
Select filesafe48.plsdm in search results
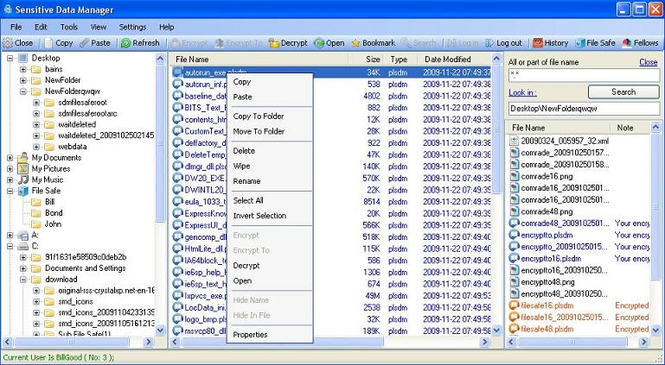tap(547, 329)
